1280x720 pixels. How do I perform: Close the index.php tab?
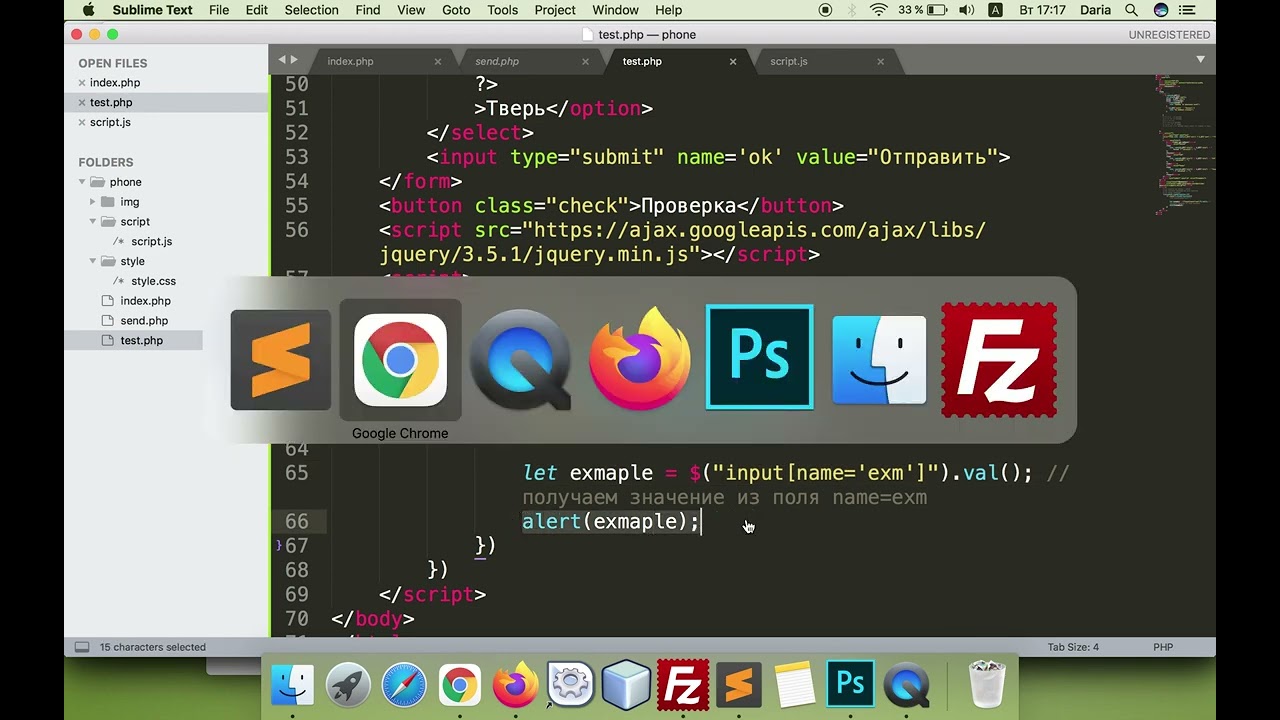click(x=437, y=61)
